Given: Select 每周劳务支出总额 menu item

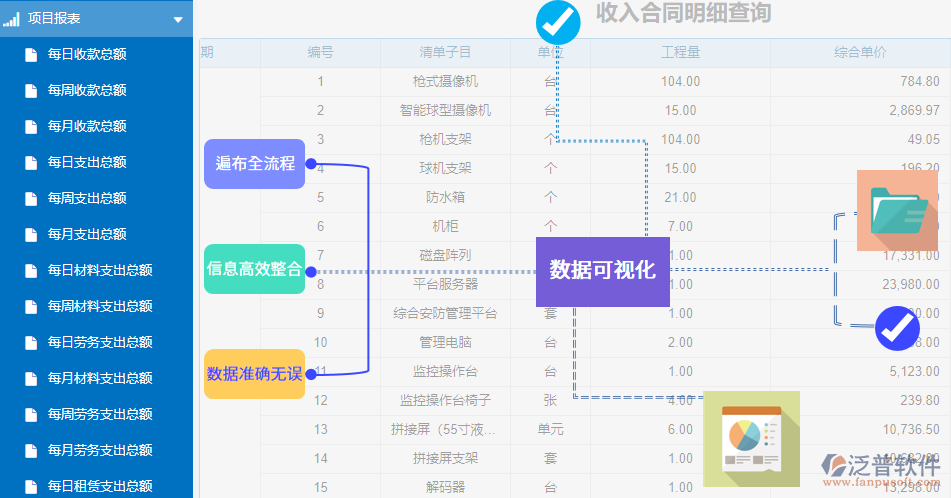Looking at the screenshot, I should tap(100, 414).
